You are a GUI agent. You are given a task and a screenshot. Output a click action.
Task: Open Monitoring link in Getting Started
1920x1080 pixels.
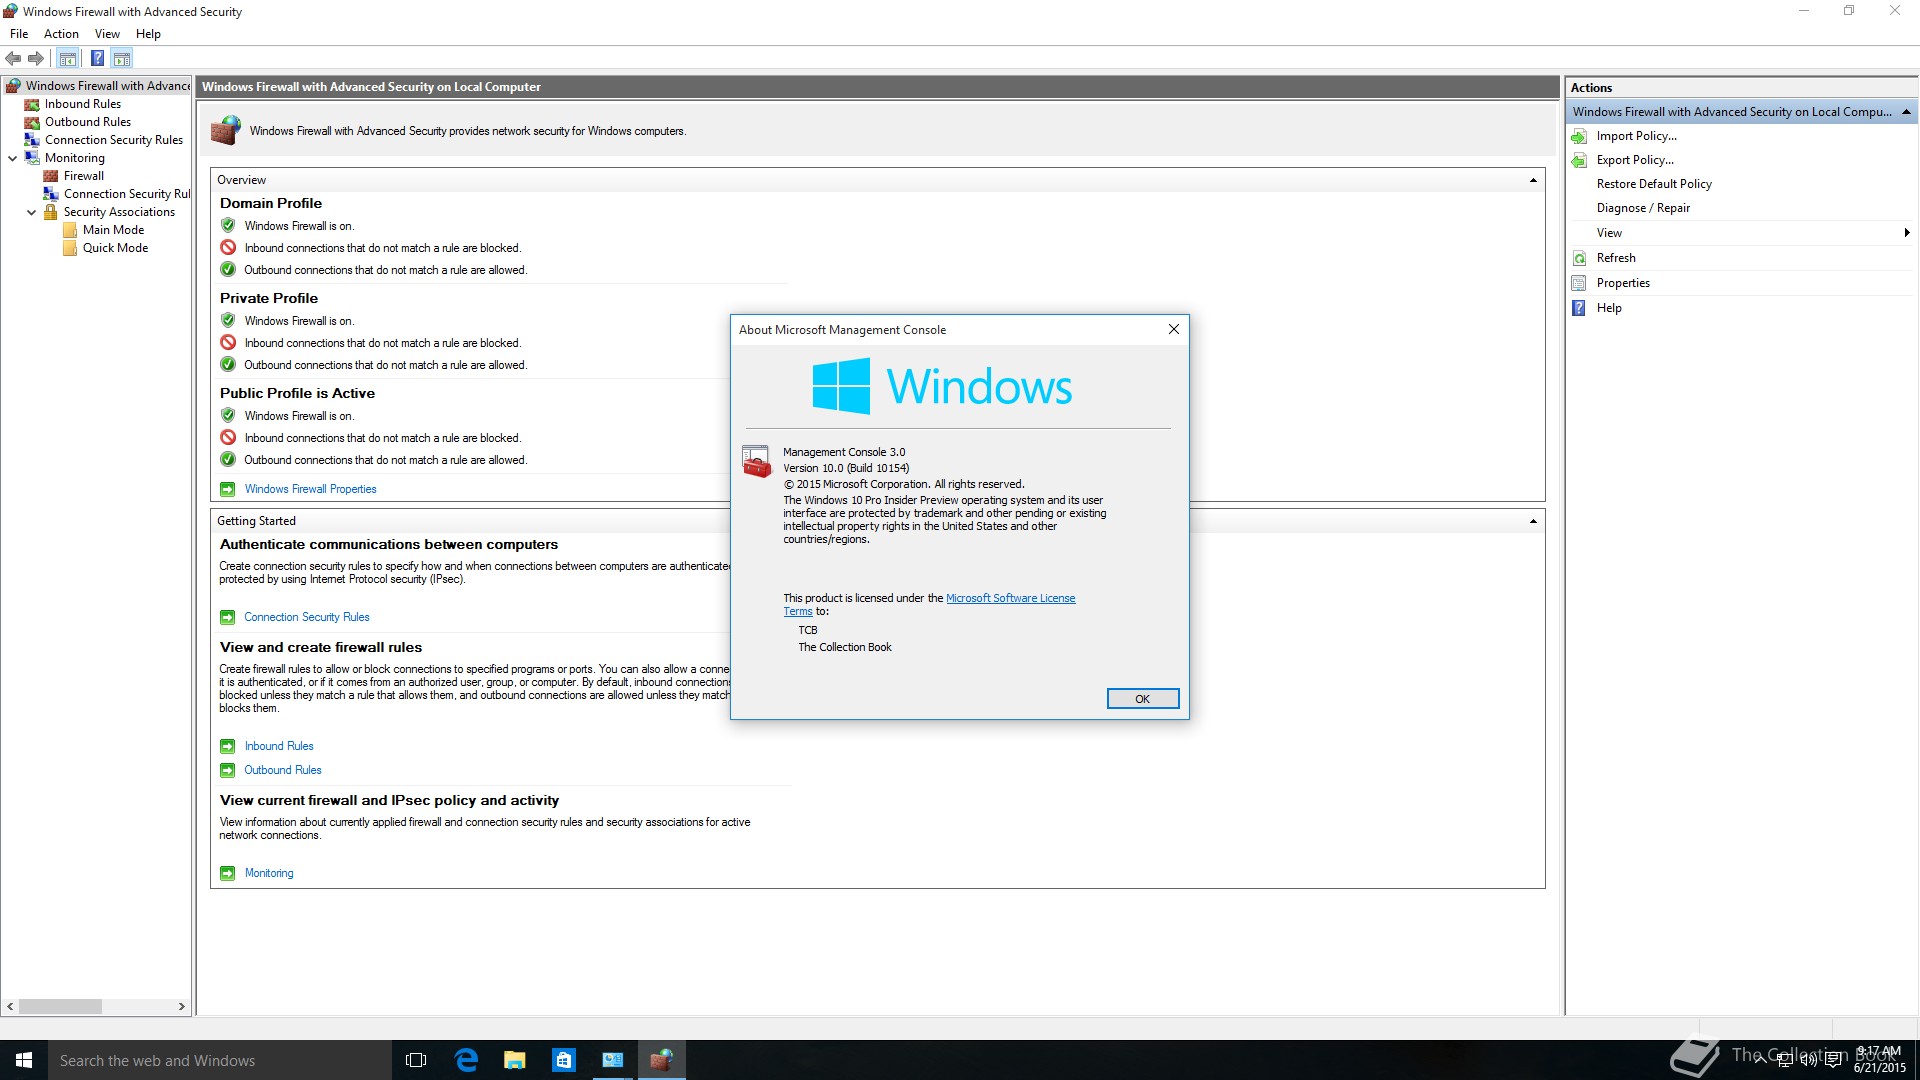click(269, 873)
